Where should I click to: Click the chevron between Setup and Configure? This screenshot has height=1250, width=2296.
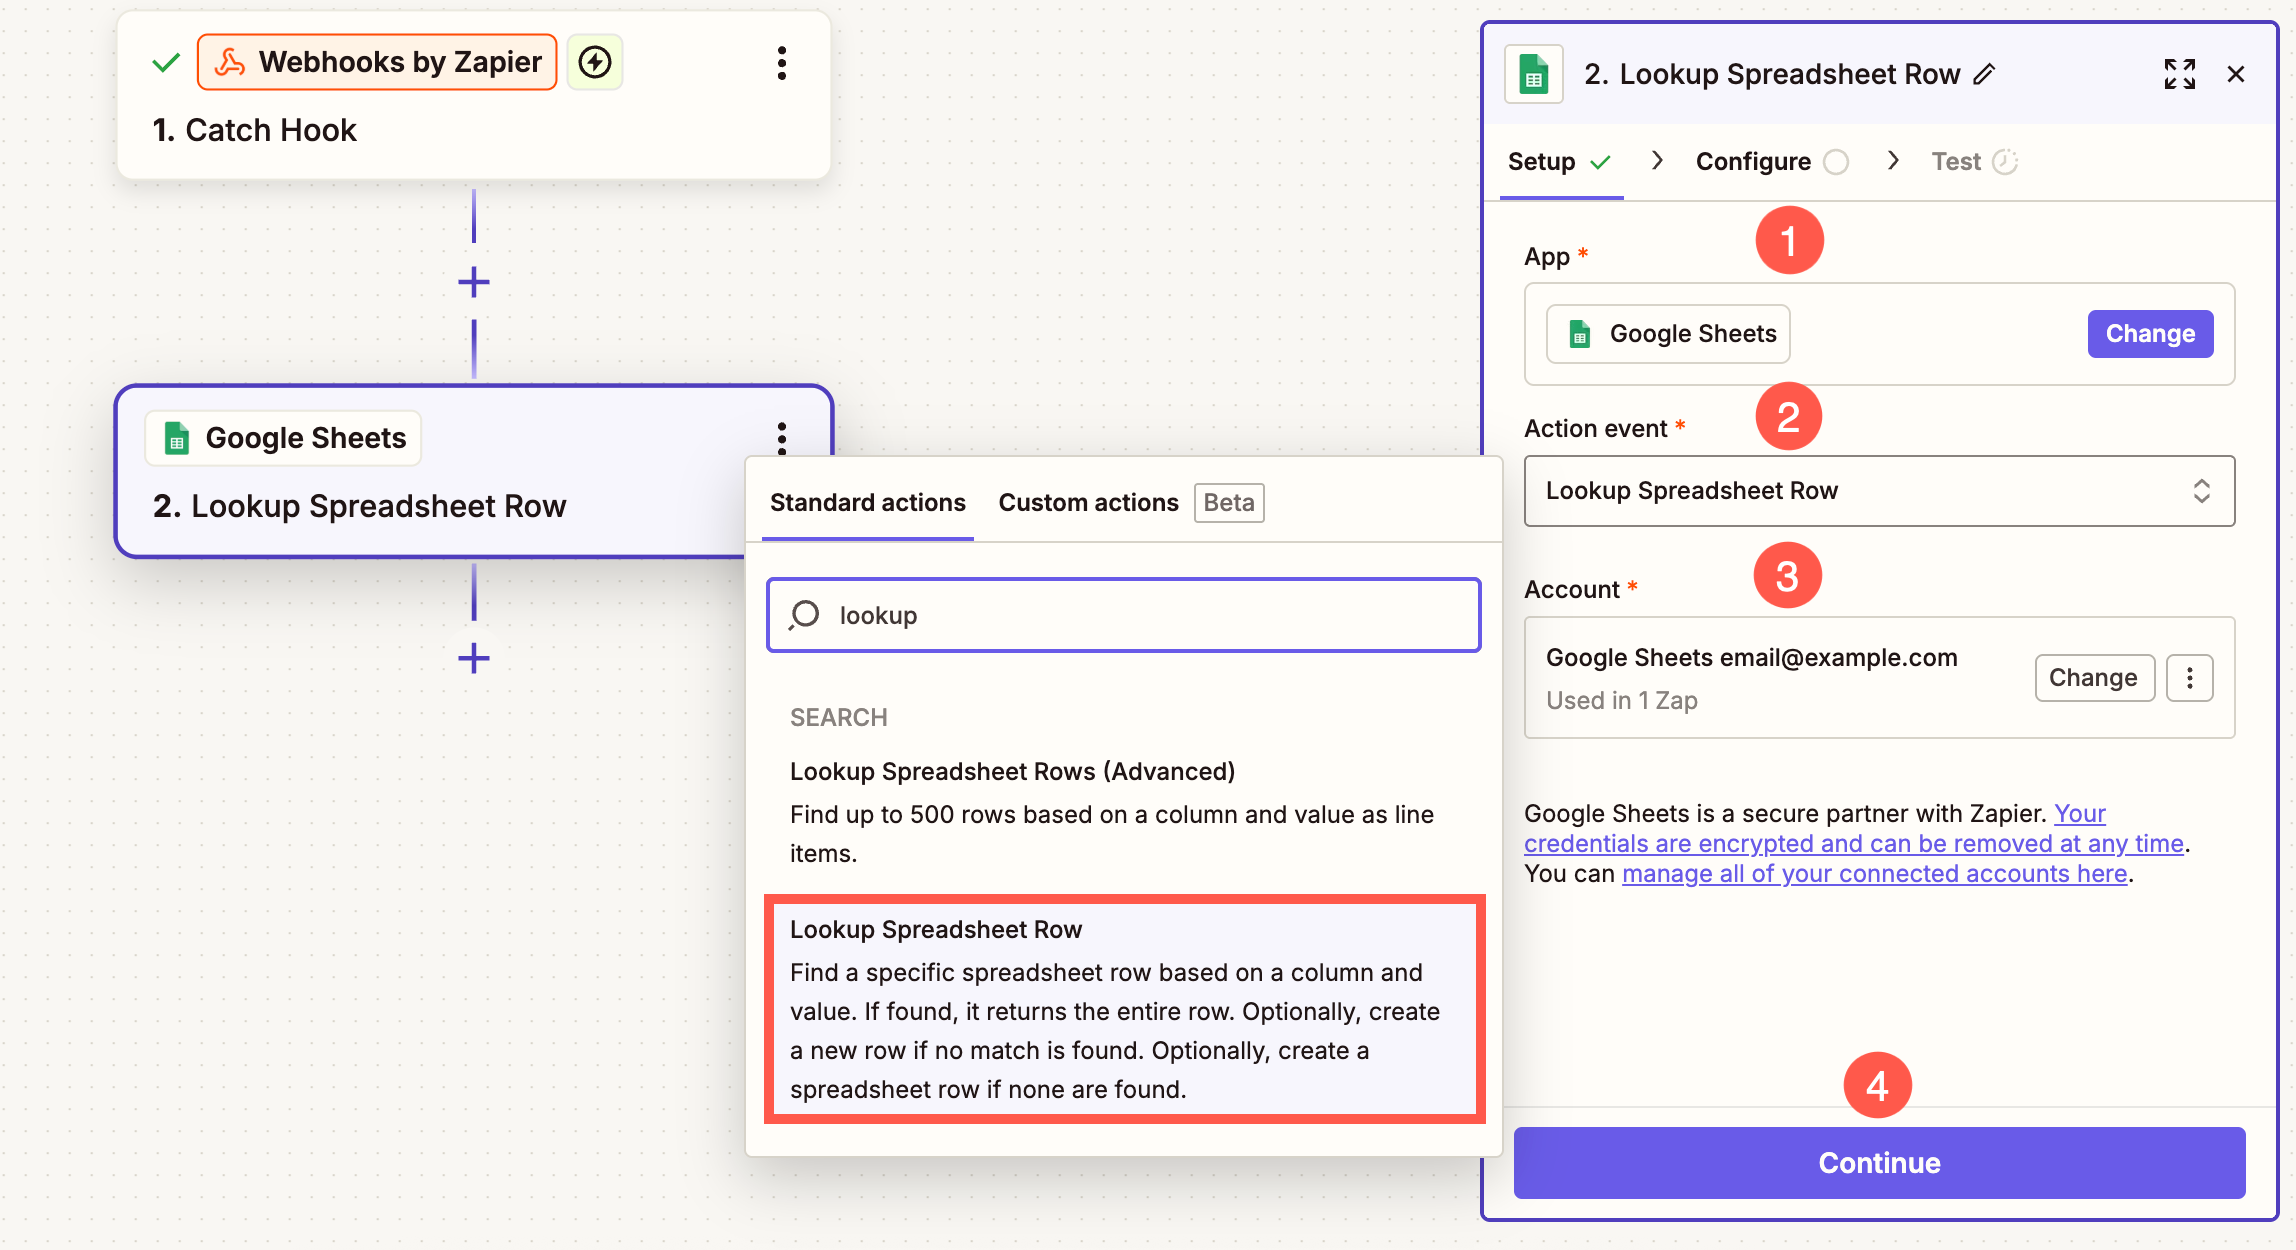click(1658, 161)
